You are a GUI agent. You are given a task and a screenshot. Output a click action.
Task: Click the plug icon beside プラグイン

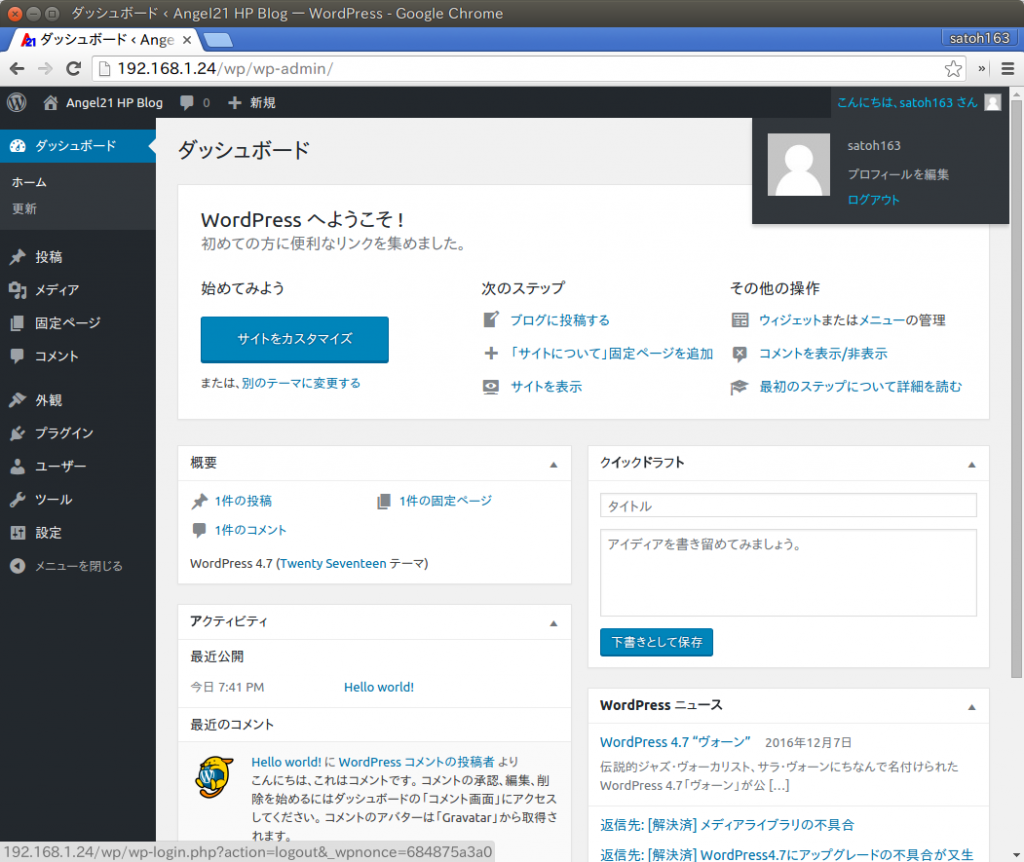coord(18,433)
